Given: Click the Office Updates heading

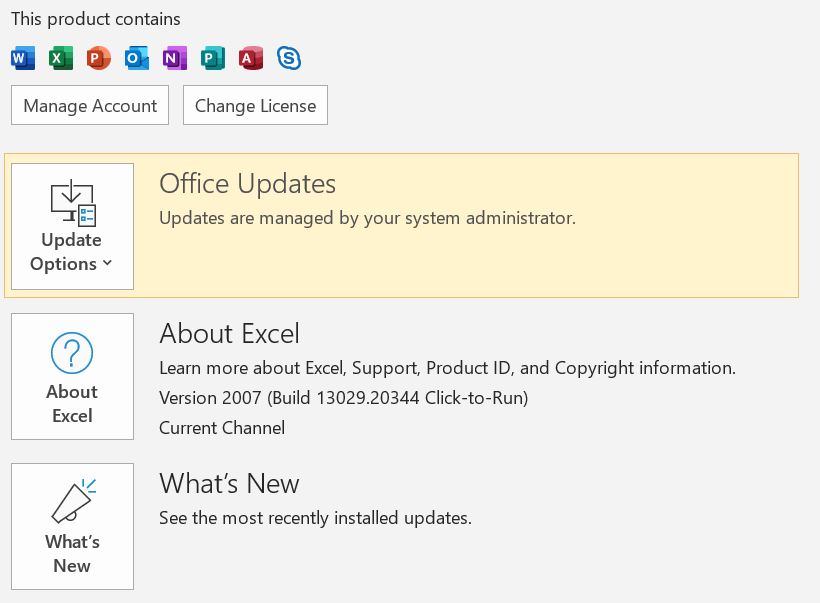Looking at the screenshot, I should pyautogui.click(x=247, y=184).
